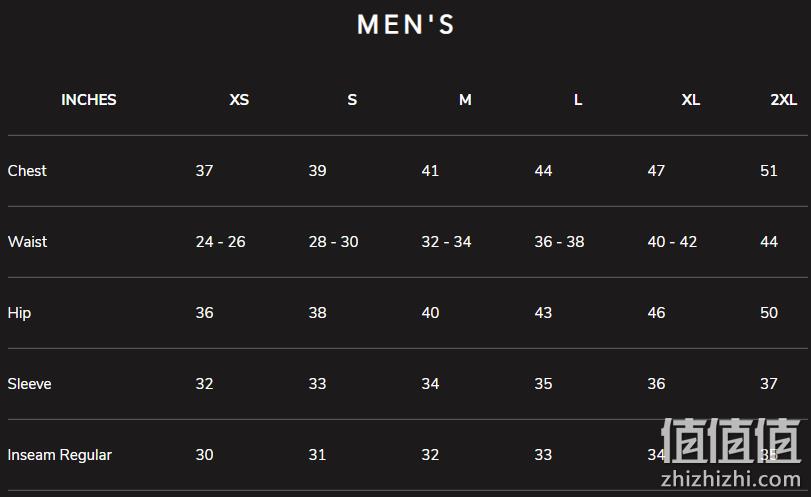
Task: Click the S size column header
Action: [x=352, y=99]
